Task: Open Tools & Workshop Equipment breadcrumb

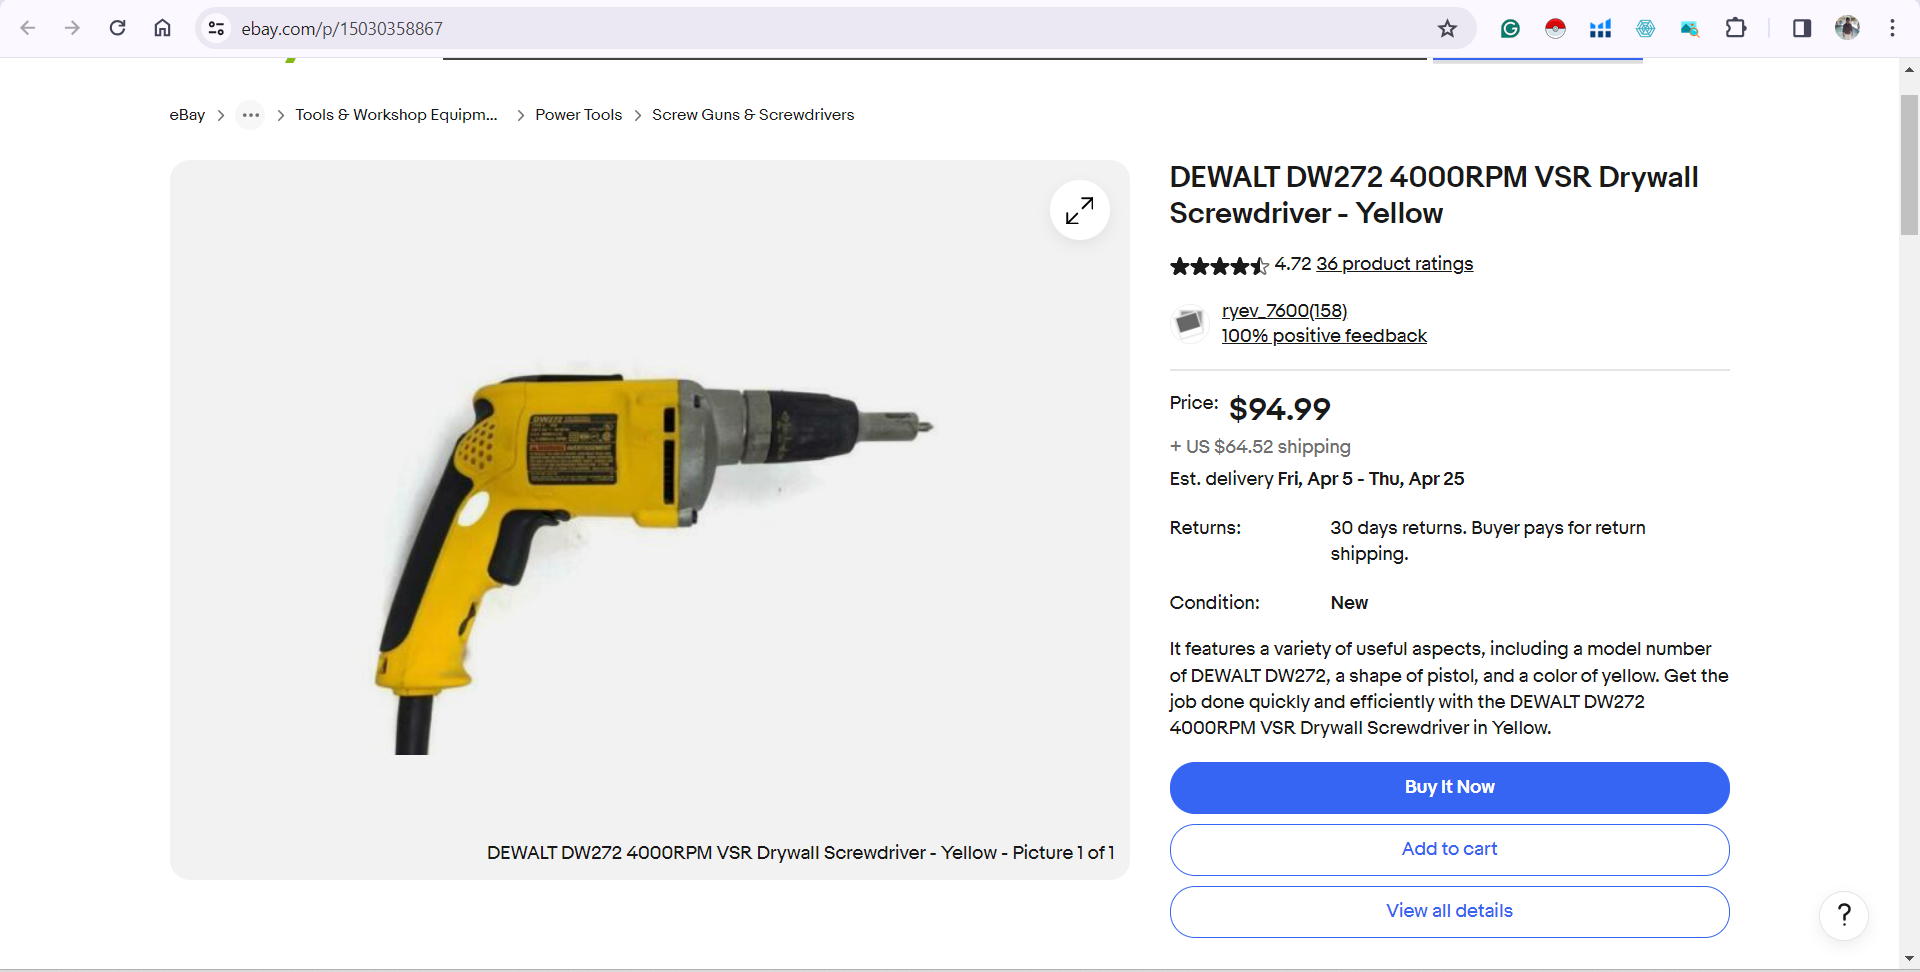Action: tap(396, 115)
